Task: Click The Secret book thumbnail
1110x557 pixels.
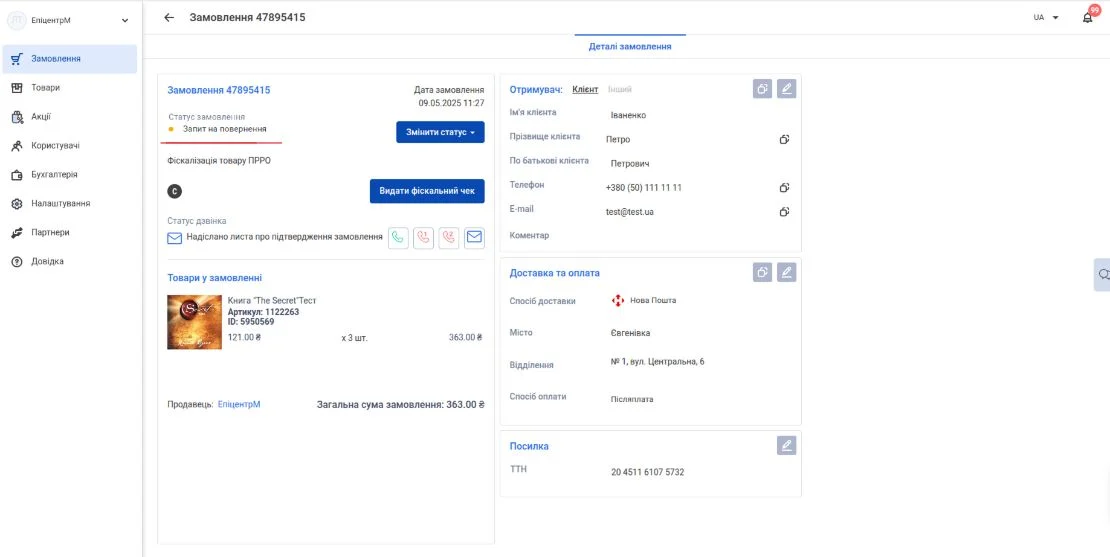Action: pos(195,322)
